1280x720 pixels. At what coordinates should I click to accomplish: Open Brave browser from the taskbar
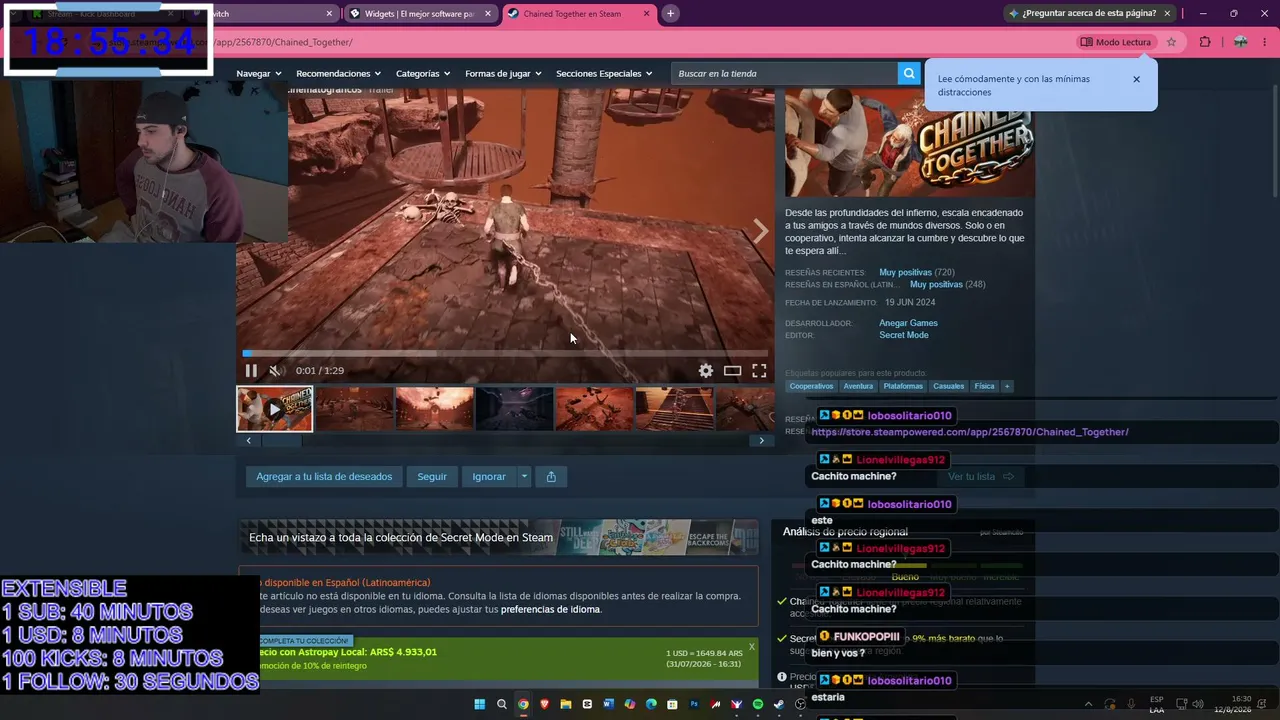[544, 704]
